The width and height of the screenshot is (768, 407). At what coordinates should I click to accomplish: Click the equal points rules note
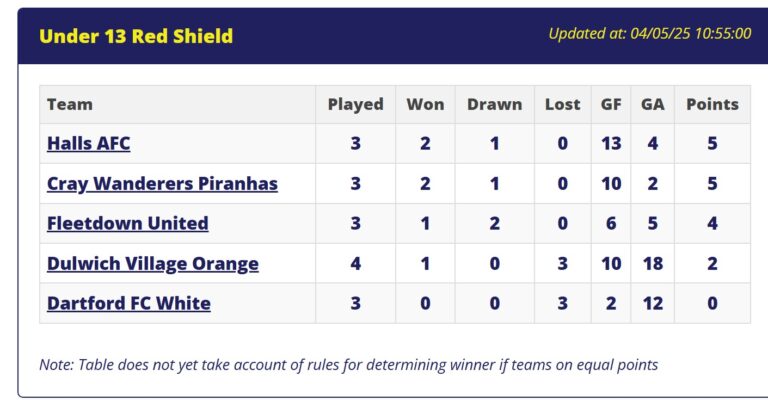[x=349, y=365]
